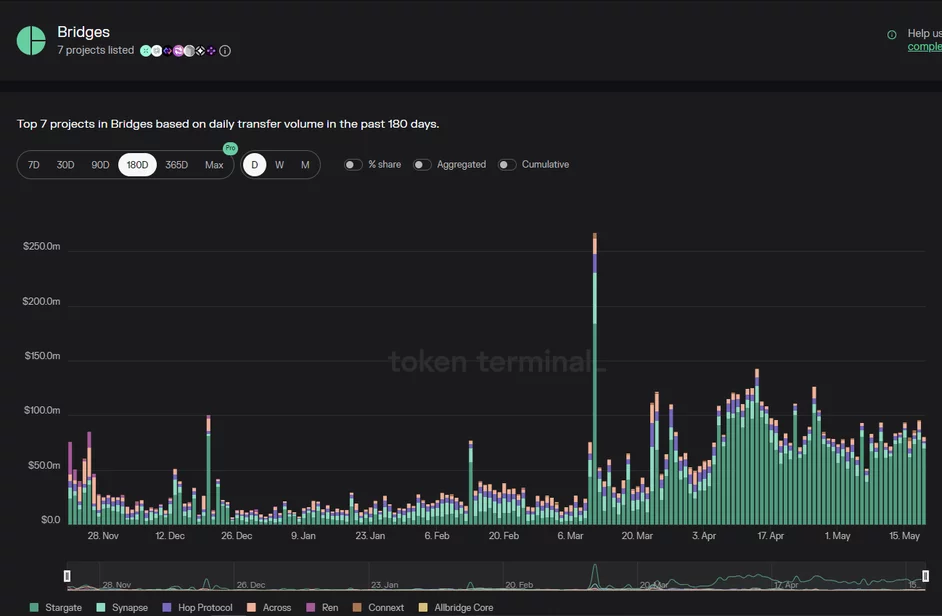Open the green link at top right
The image size is (942, 616).
[924, 47]
